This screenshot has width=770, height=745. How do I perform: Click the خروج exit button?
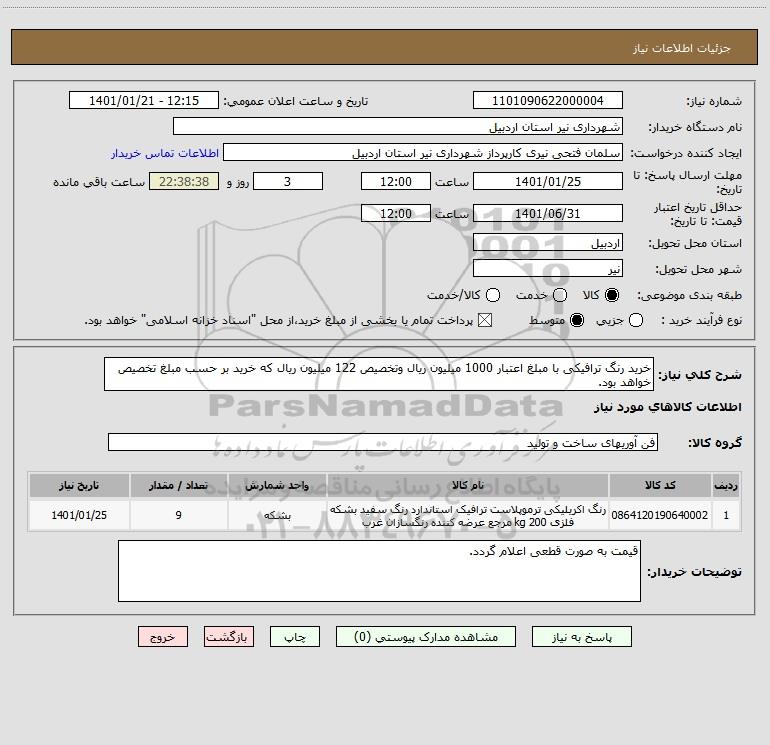(163, 637)
